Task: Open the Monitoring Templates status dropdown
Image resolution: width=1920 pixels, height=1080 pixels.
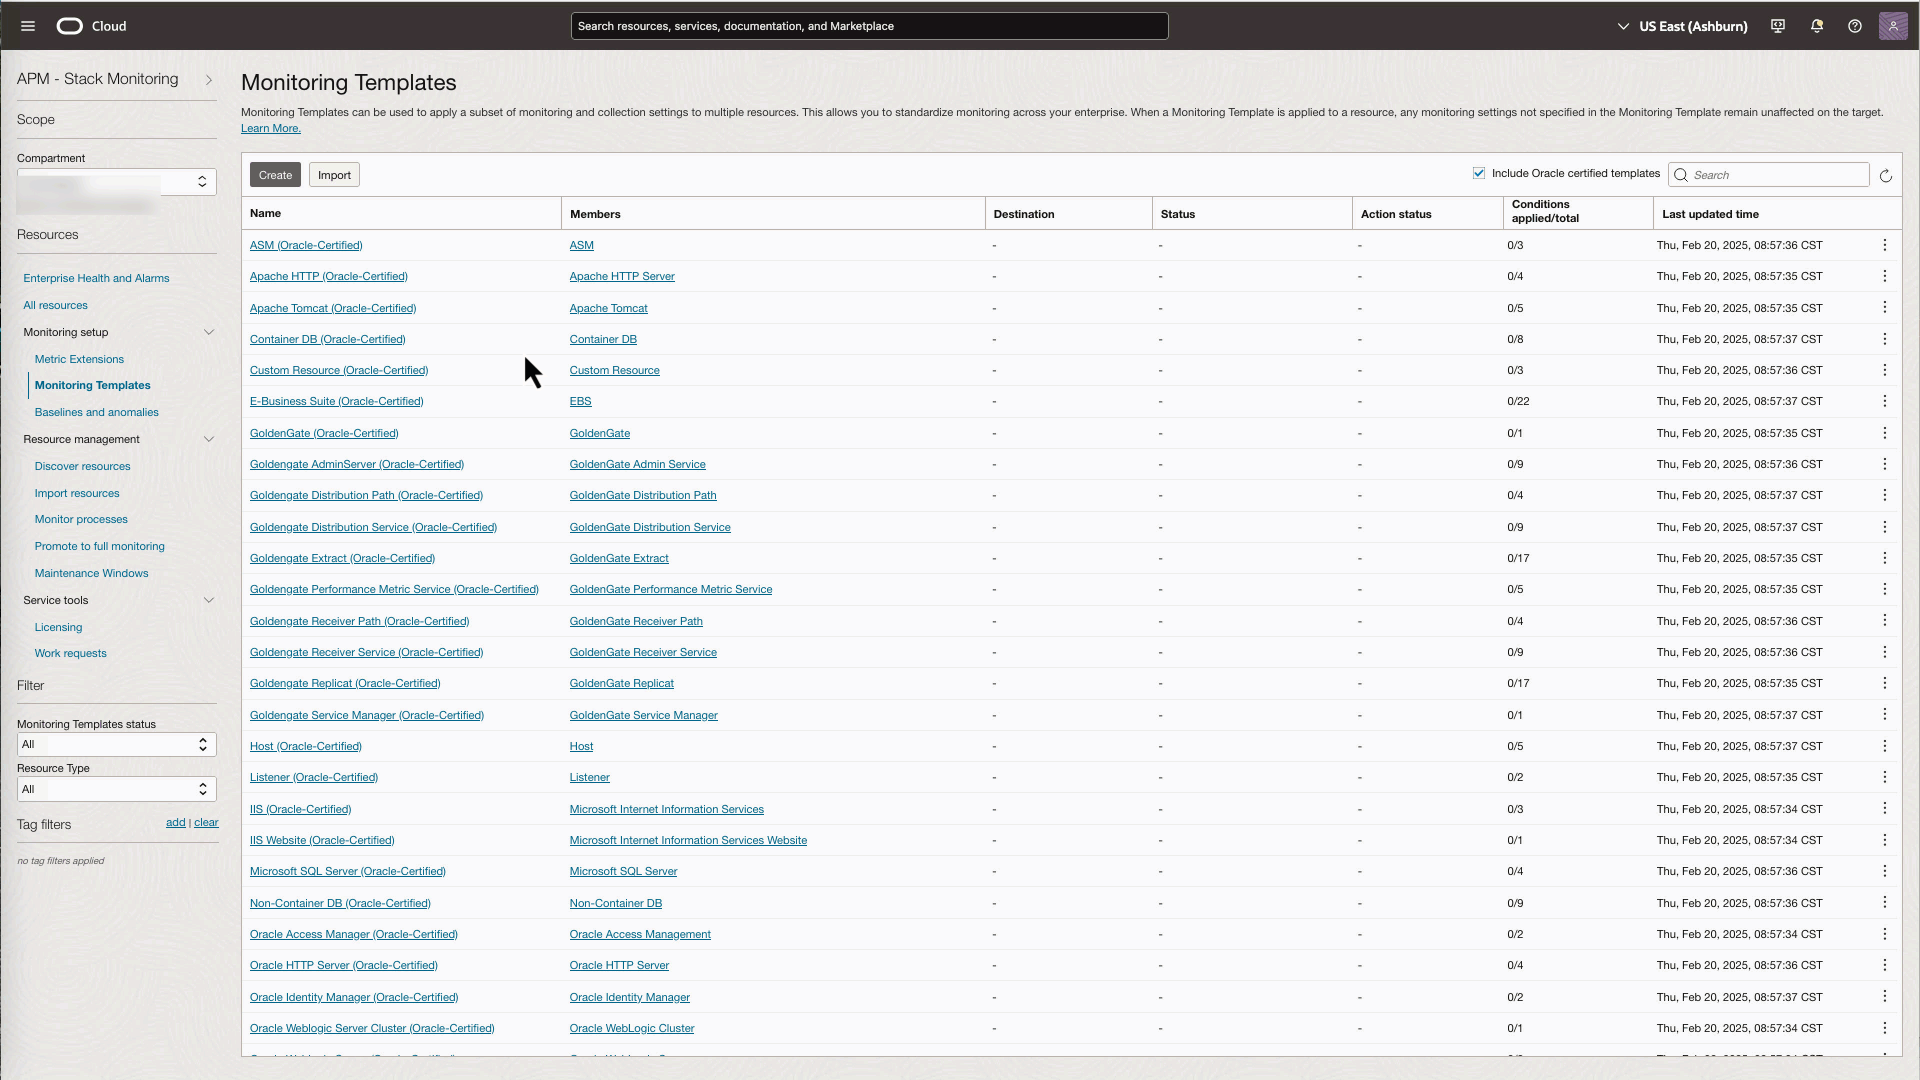Action: pyautogui.click(x=116, y=744)
